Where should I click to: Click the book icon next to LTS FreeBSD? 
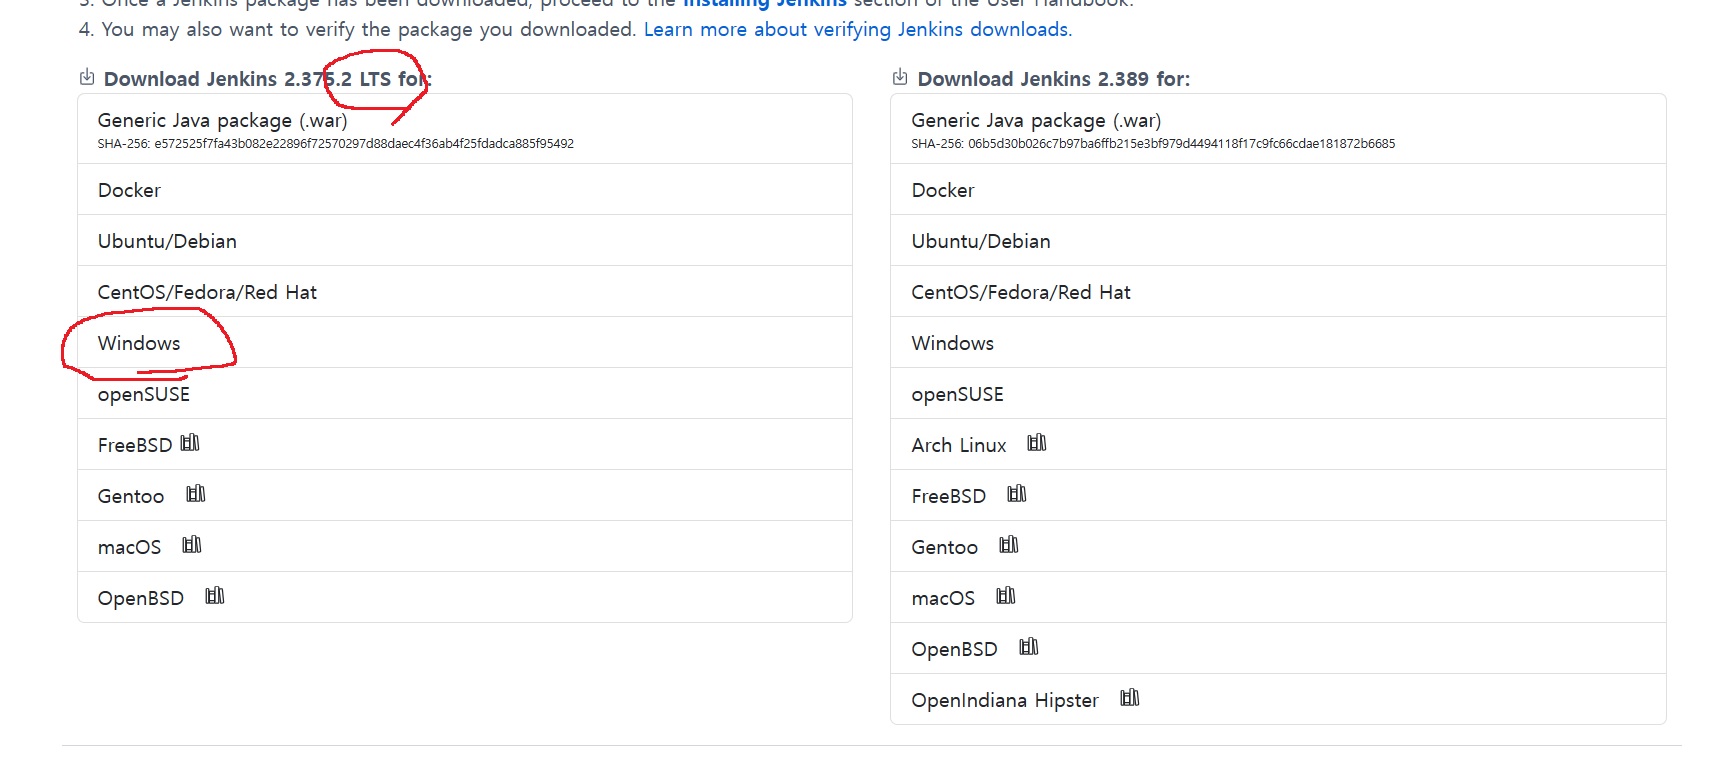click(x=190, y=443)
